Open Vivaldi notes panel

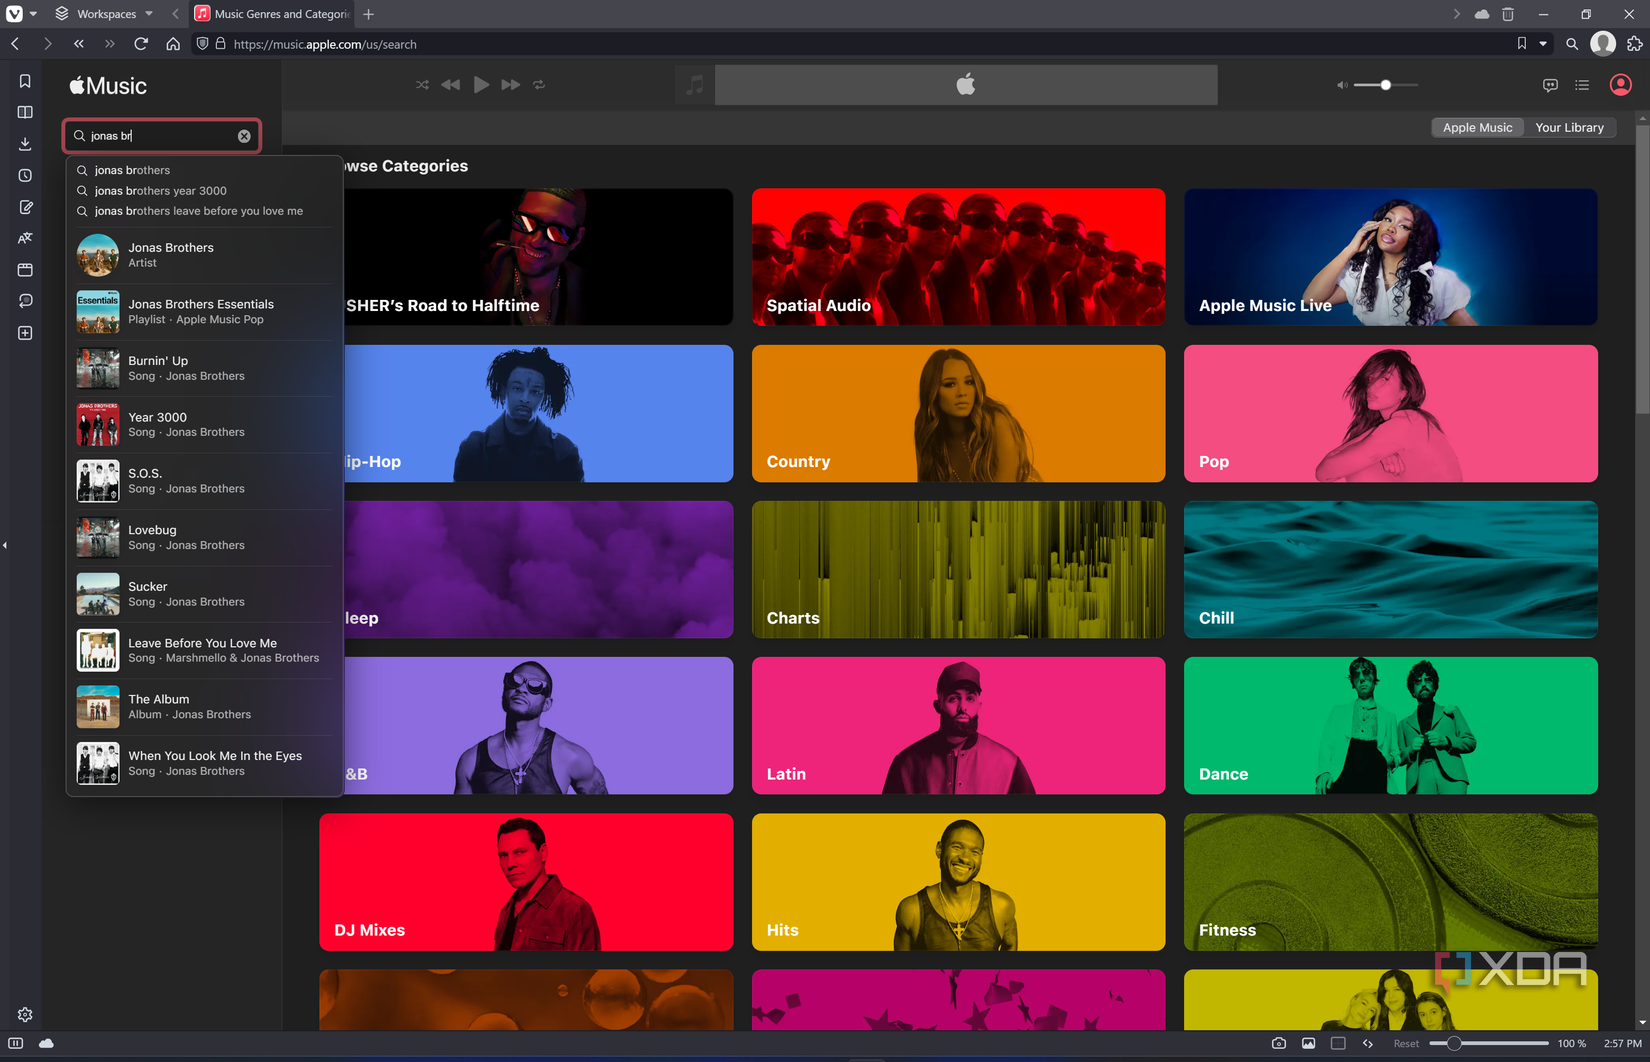click(x=25, y=207)
